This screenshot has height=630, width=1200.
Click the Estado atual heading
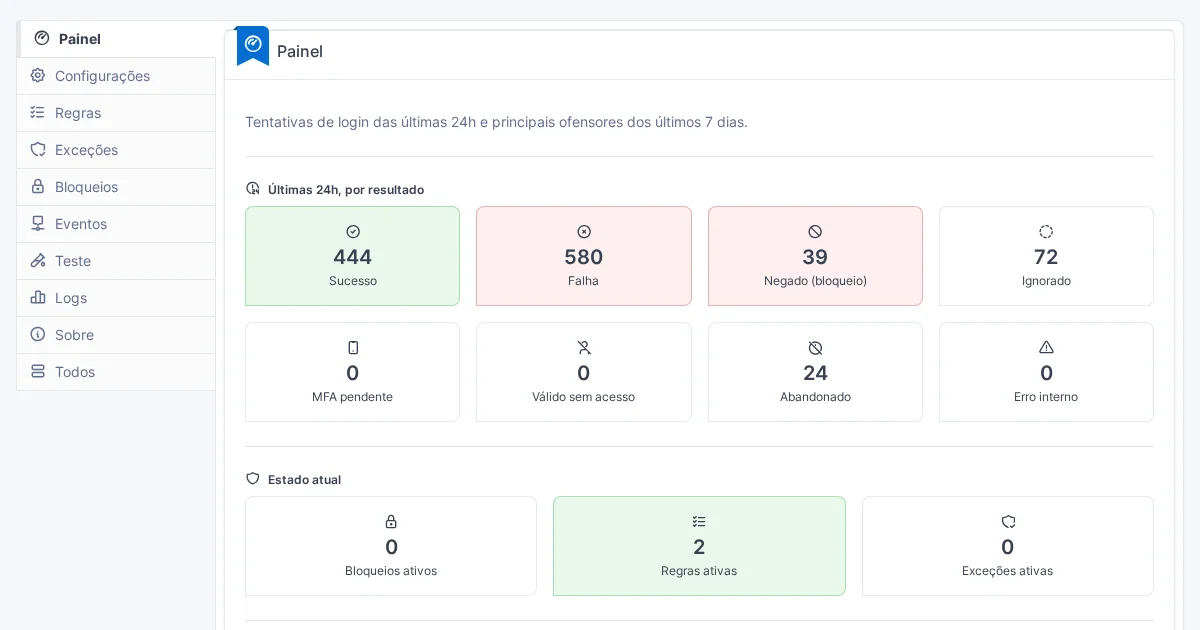(x=304, y=479)
